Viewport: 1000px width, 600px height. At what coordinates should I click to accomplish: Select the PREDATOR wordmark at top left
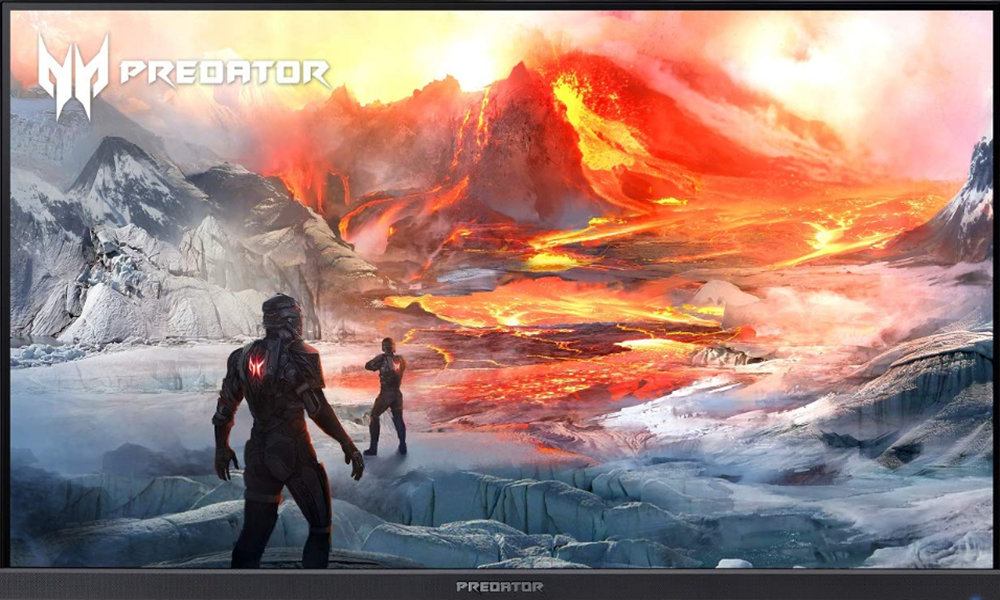225,70
